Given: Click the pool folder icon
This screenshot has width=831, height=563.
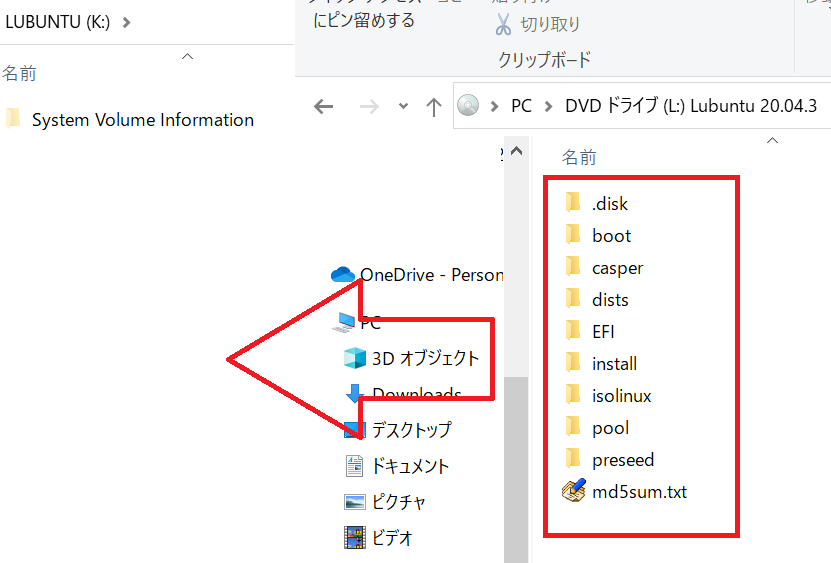Looking at the screenshot, I should (573, 426).
